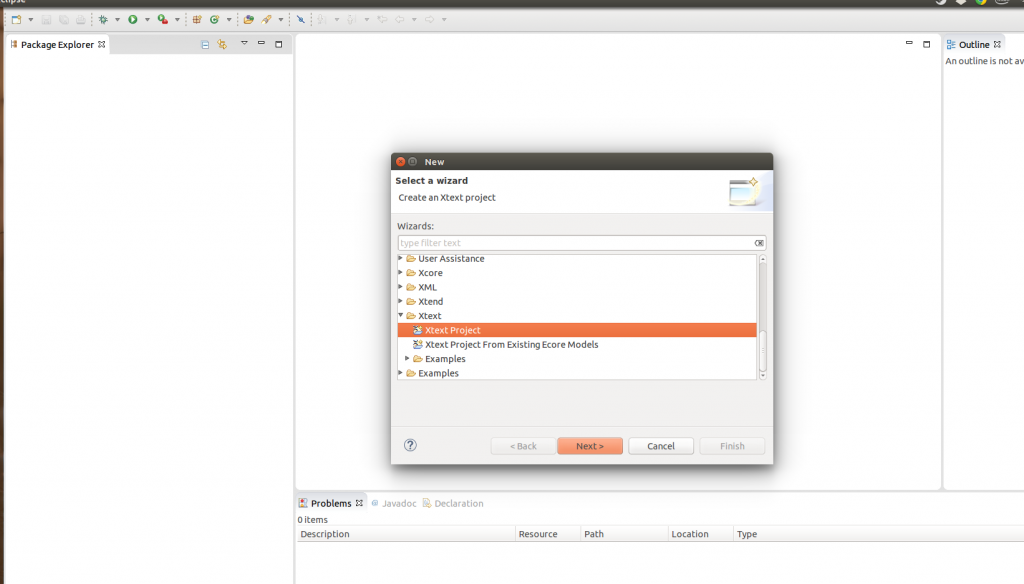Screen dimensions: 1024x584
Task: Open the New Java Class dropdown arrow
Action: coord(229,20)
